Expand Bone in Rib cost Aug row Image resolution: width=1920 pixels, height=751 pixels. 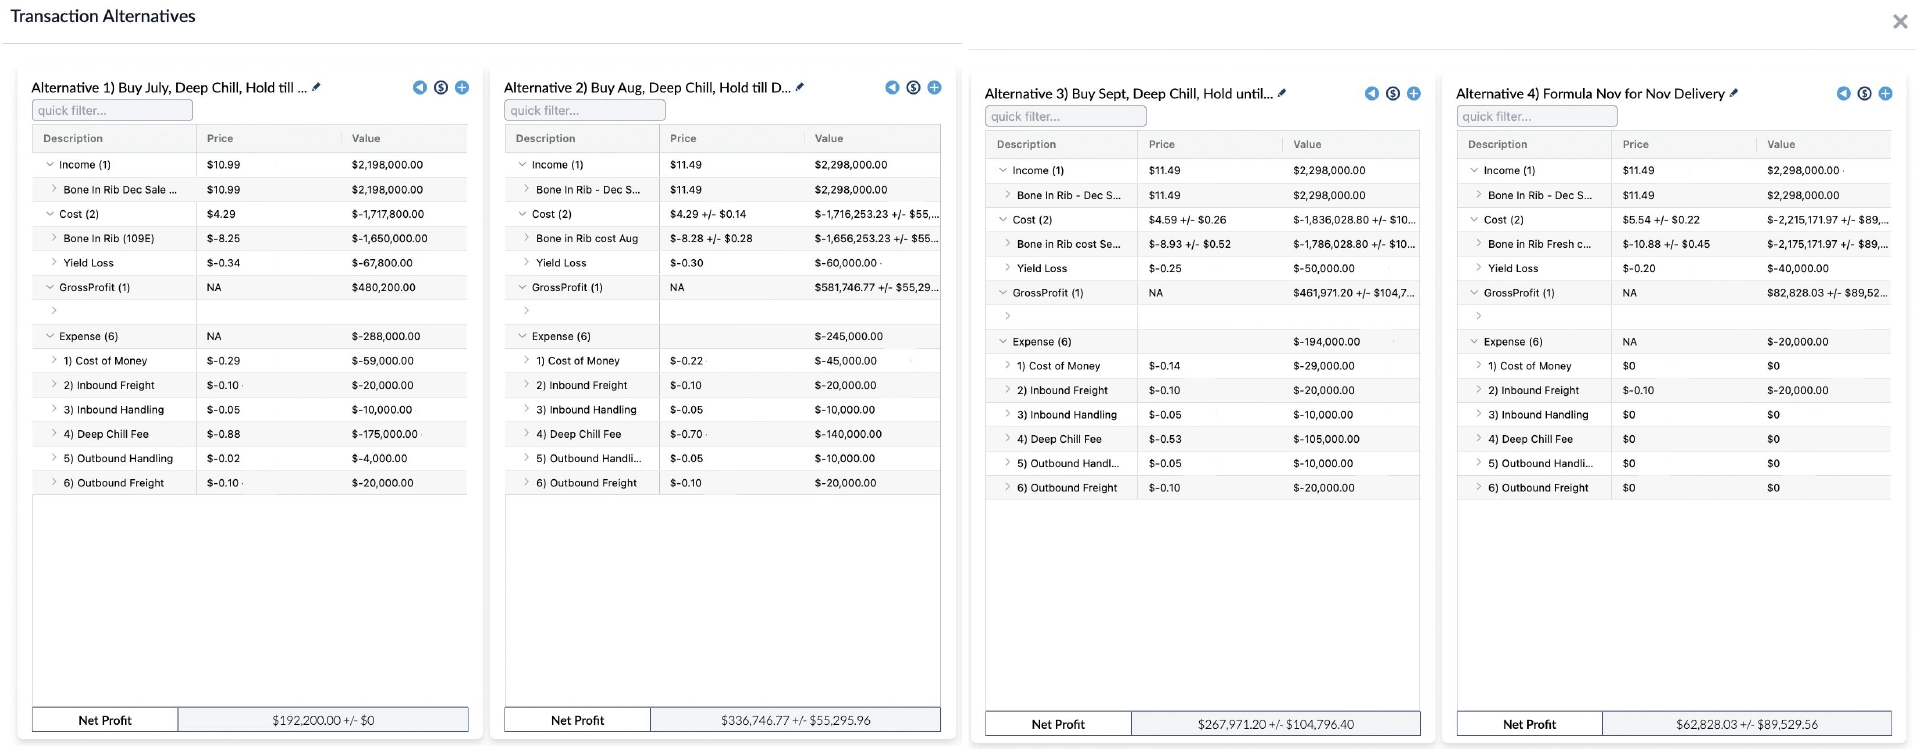[527, 238]
